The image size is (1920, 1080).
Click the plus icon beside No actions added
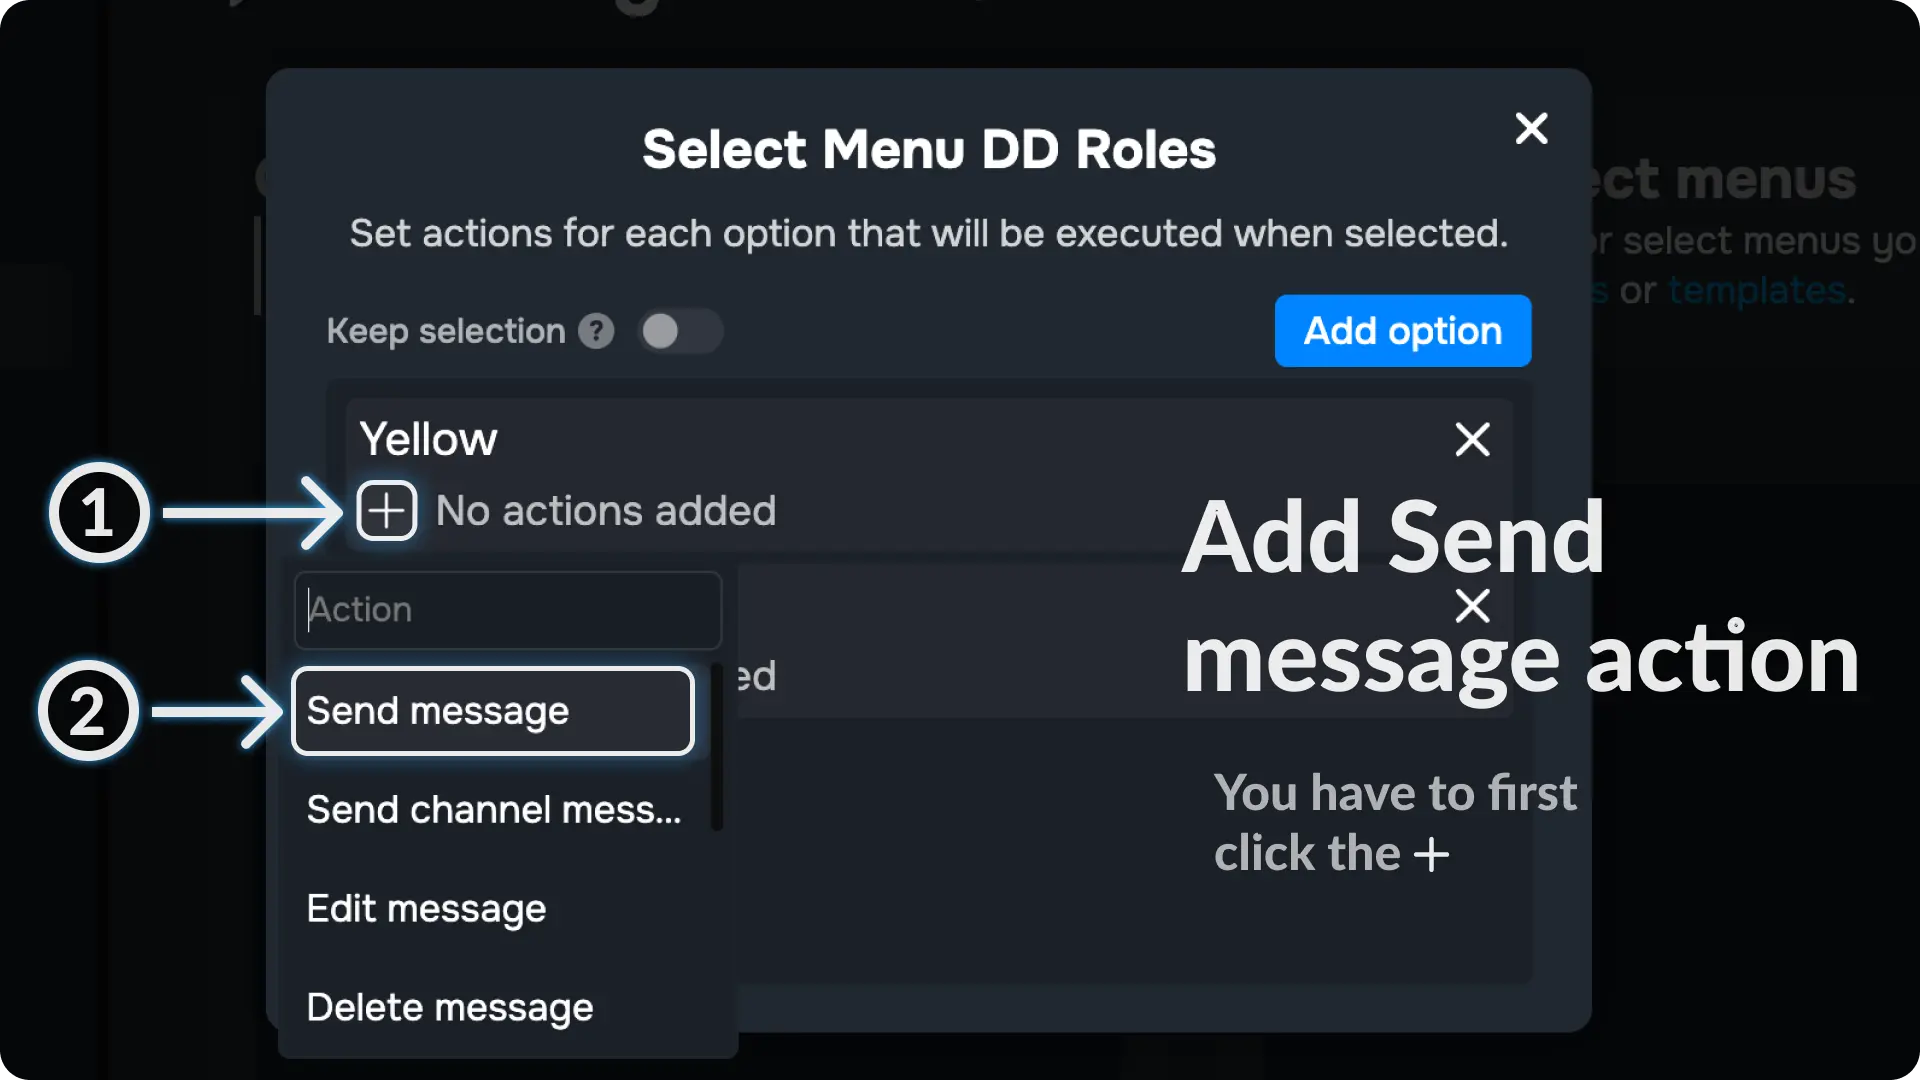pos(387,511)
